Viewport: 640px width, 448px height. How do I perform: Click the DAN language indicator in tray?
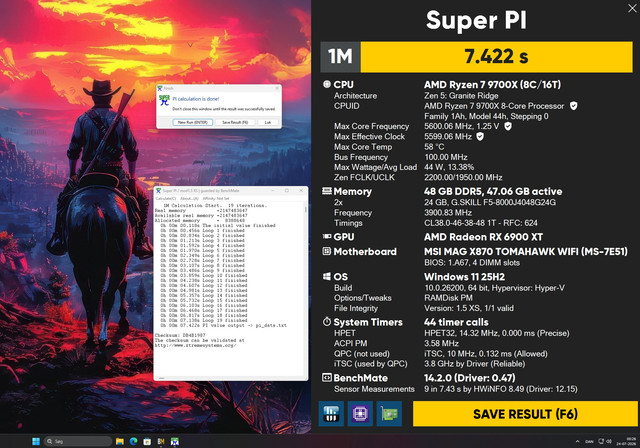click(x=589, y=441)
